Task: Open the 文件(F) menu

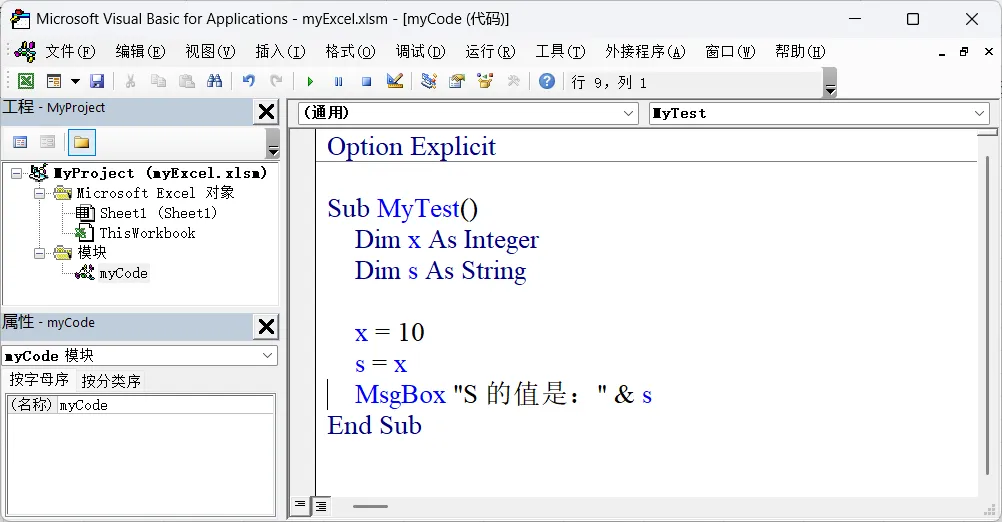Action: click(70, 51)
